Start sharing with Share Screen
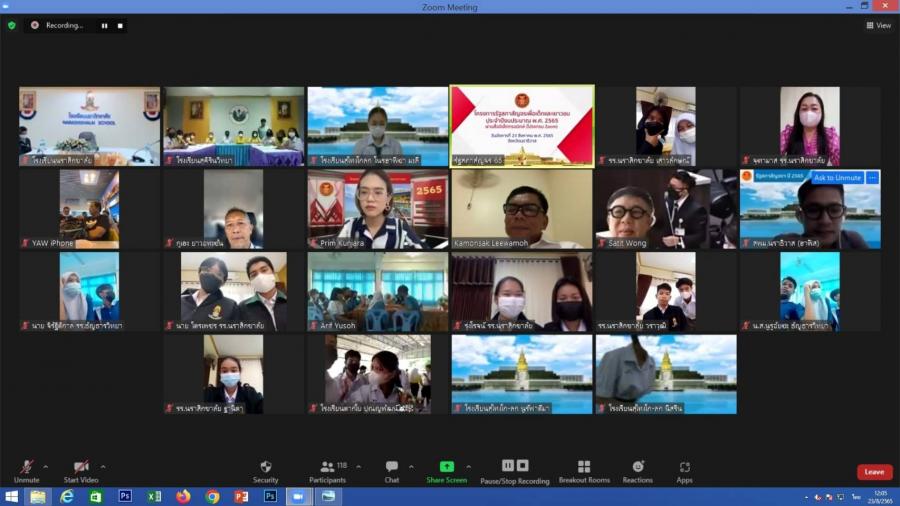Screen dimensions: 900x506 (446, 470)
